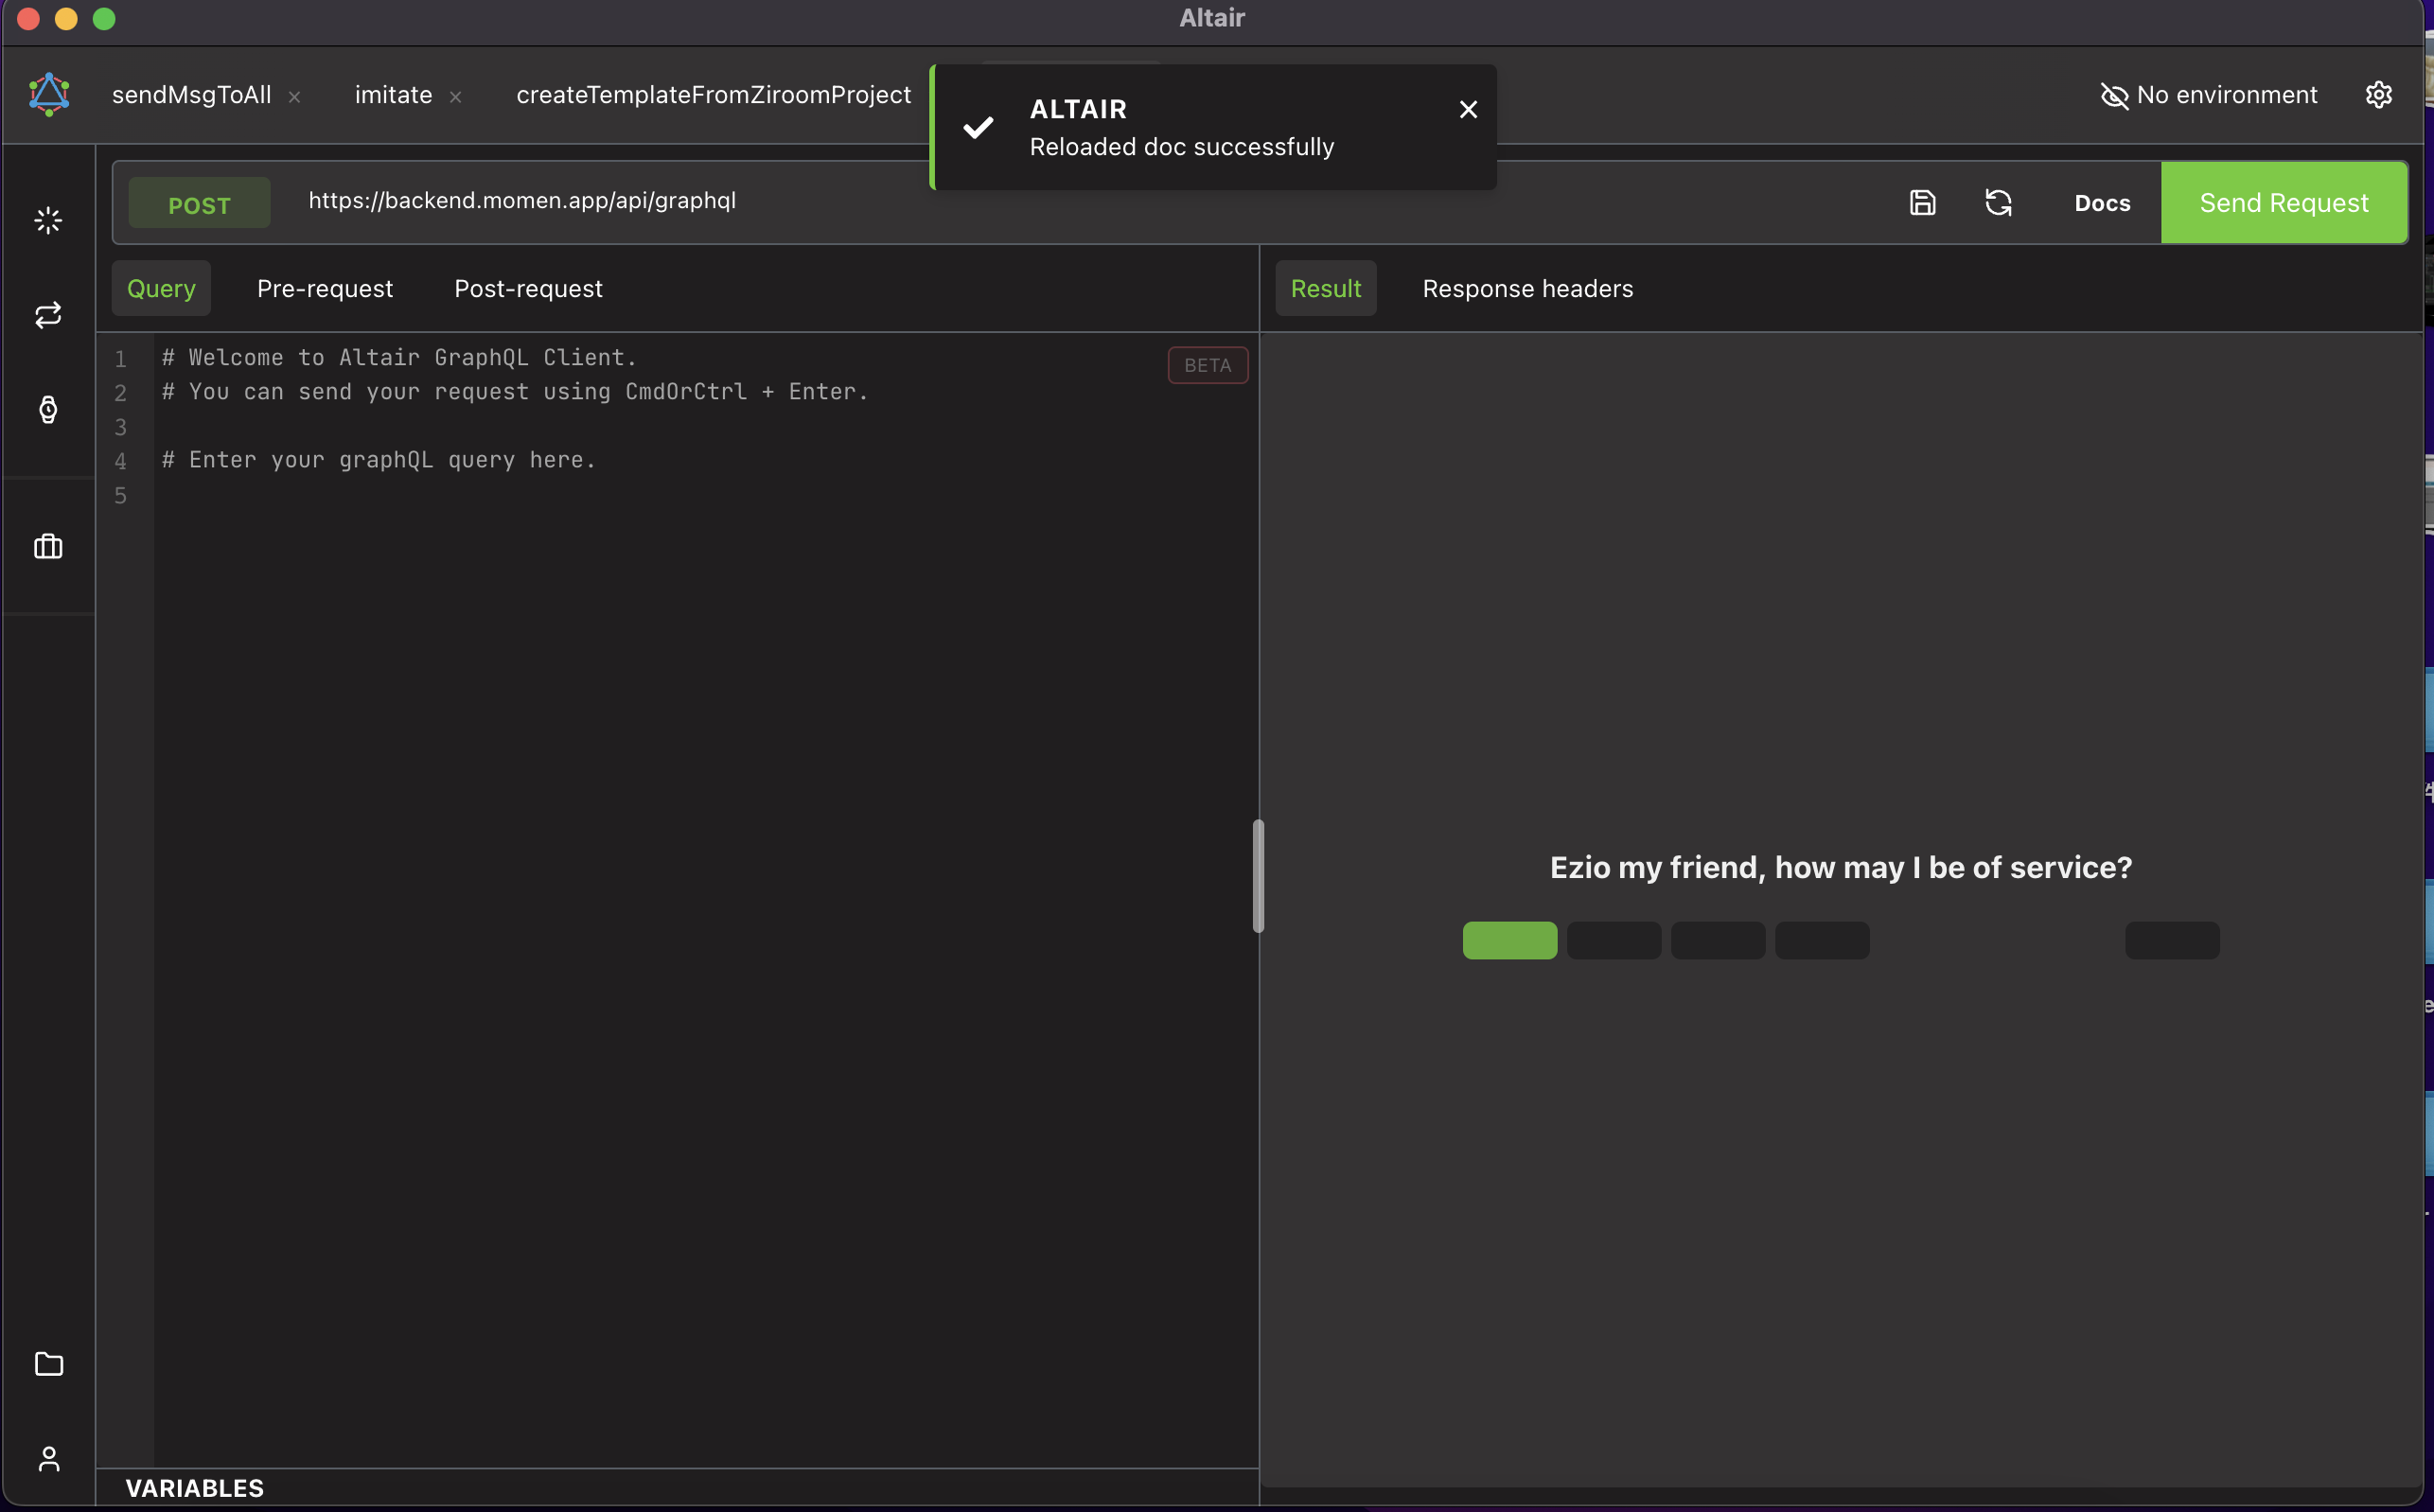
Task: Open the Docs panel
Action: pos(2102,203)
